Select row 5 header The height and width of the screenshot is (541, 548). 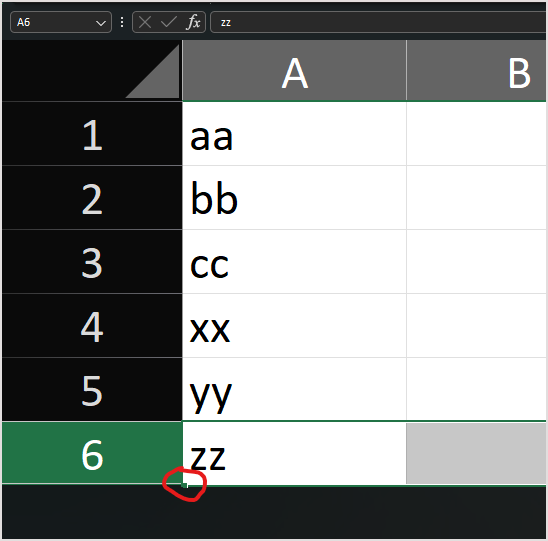point(92,389)
